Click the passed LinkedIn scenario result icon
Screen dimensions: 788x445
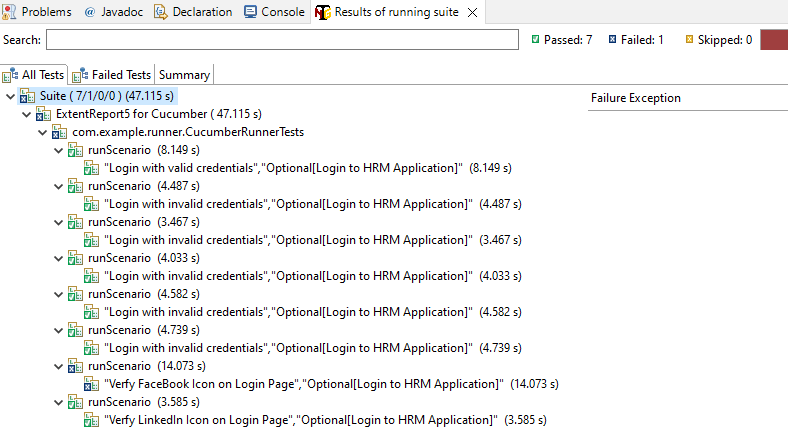point(92,420)
